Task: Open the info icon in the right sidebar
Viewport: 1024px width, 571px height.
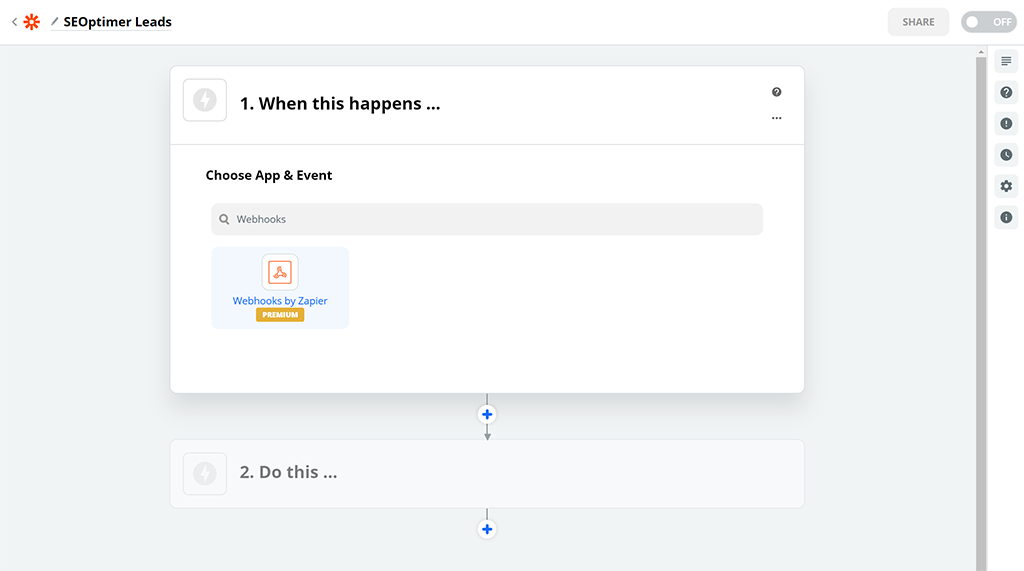Action: pos(1006,217)
